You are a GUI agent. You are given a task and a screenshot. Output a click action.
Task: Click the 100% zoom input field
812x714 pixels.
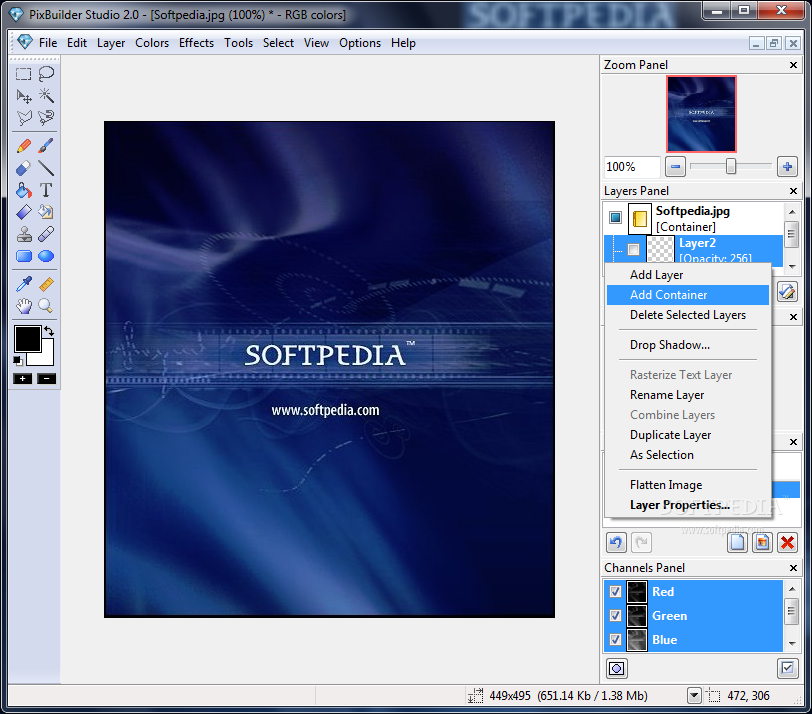(632, 167)
